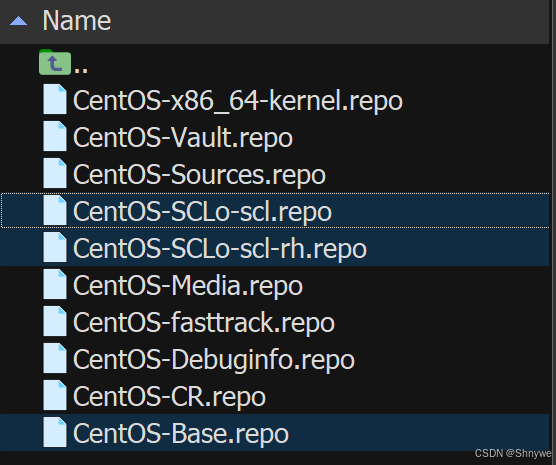Select the CentOS-Sources.repo file name
This screenshot has width=556, height=465.
coord(199,175)
